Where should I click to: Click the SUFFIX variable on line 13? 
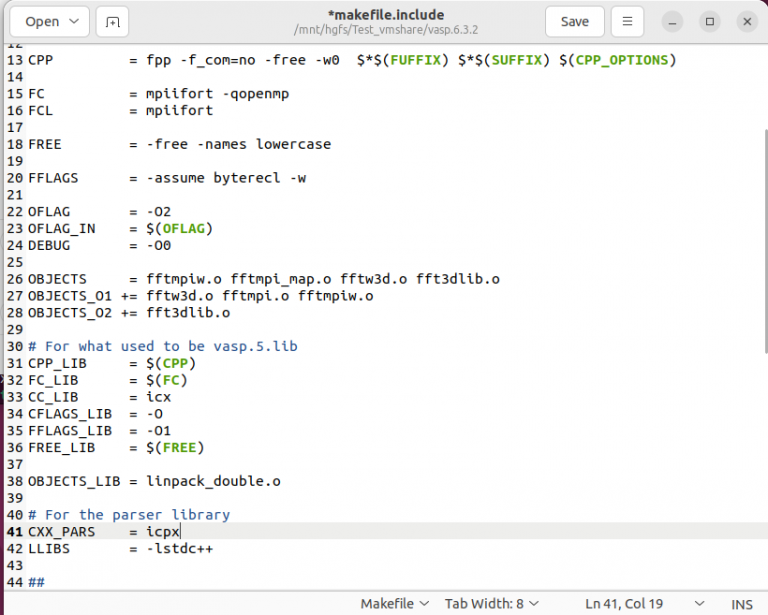(517, 60)
